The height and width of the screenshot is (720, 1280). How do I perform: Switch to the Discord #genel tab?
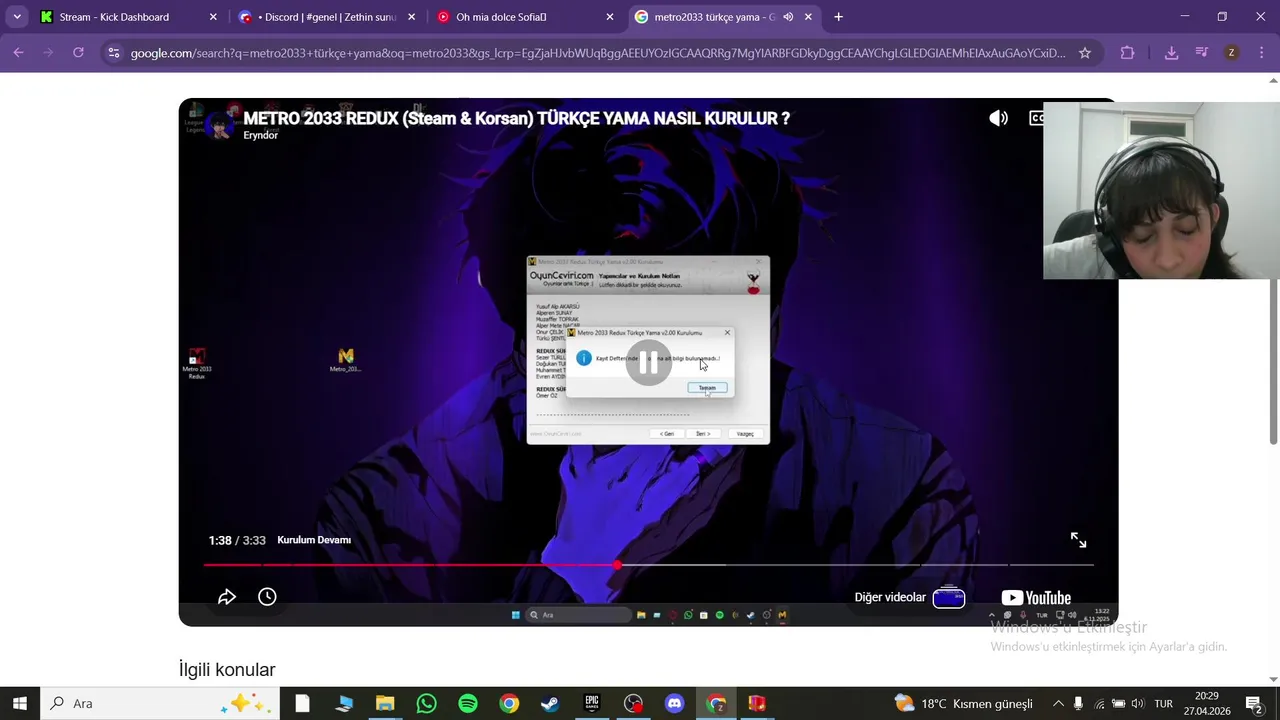coord(326,17)
